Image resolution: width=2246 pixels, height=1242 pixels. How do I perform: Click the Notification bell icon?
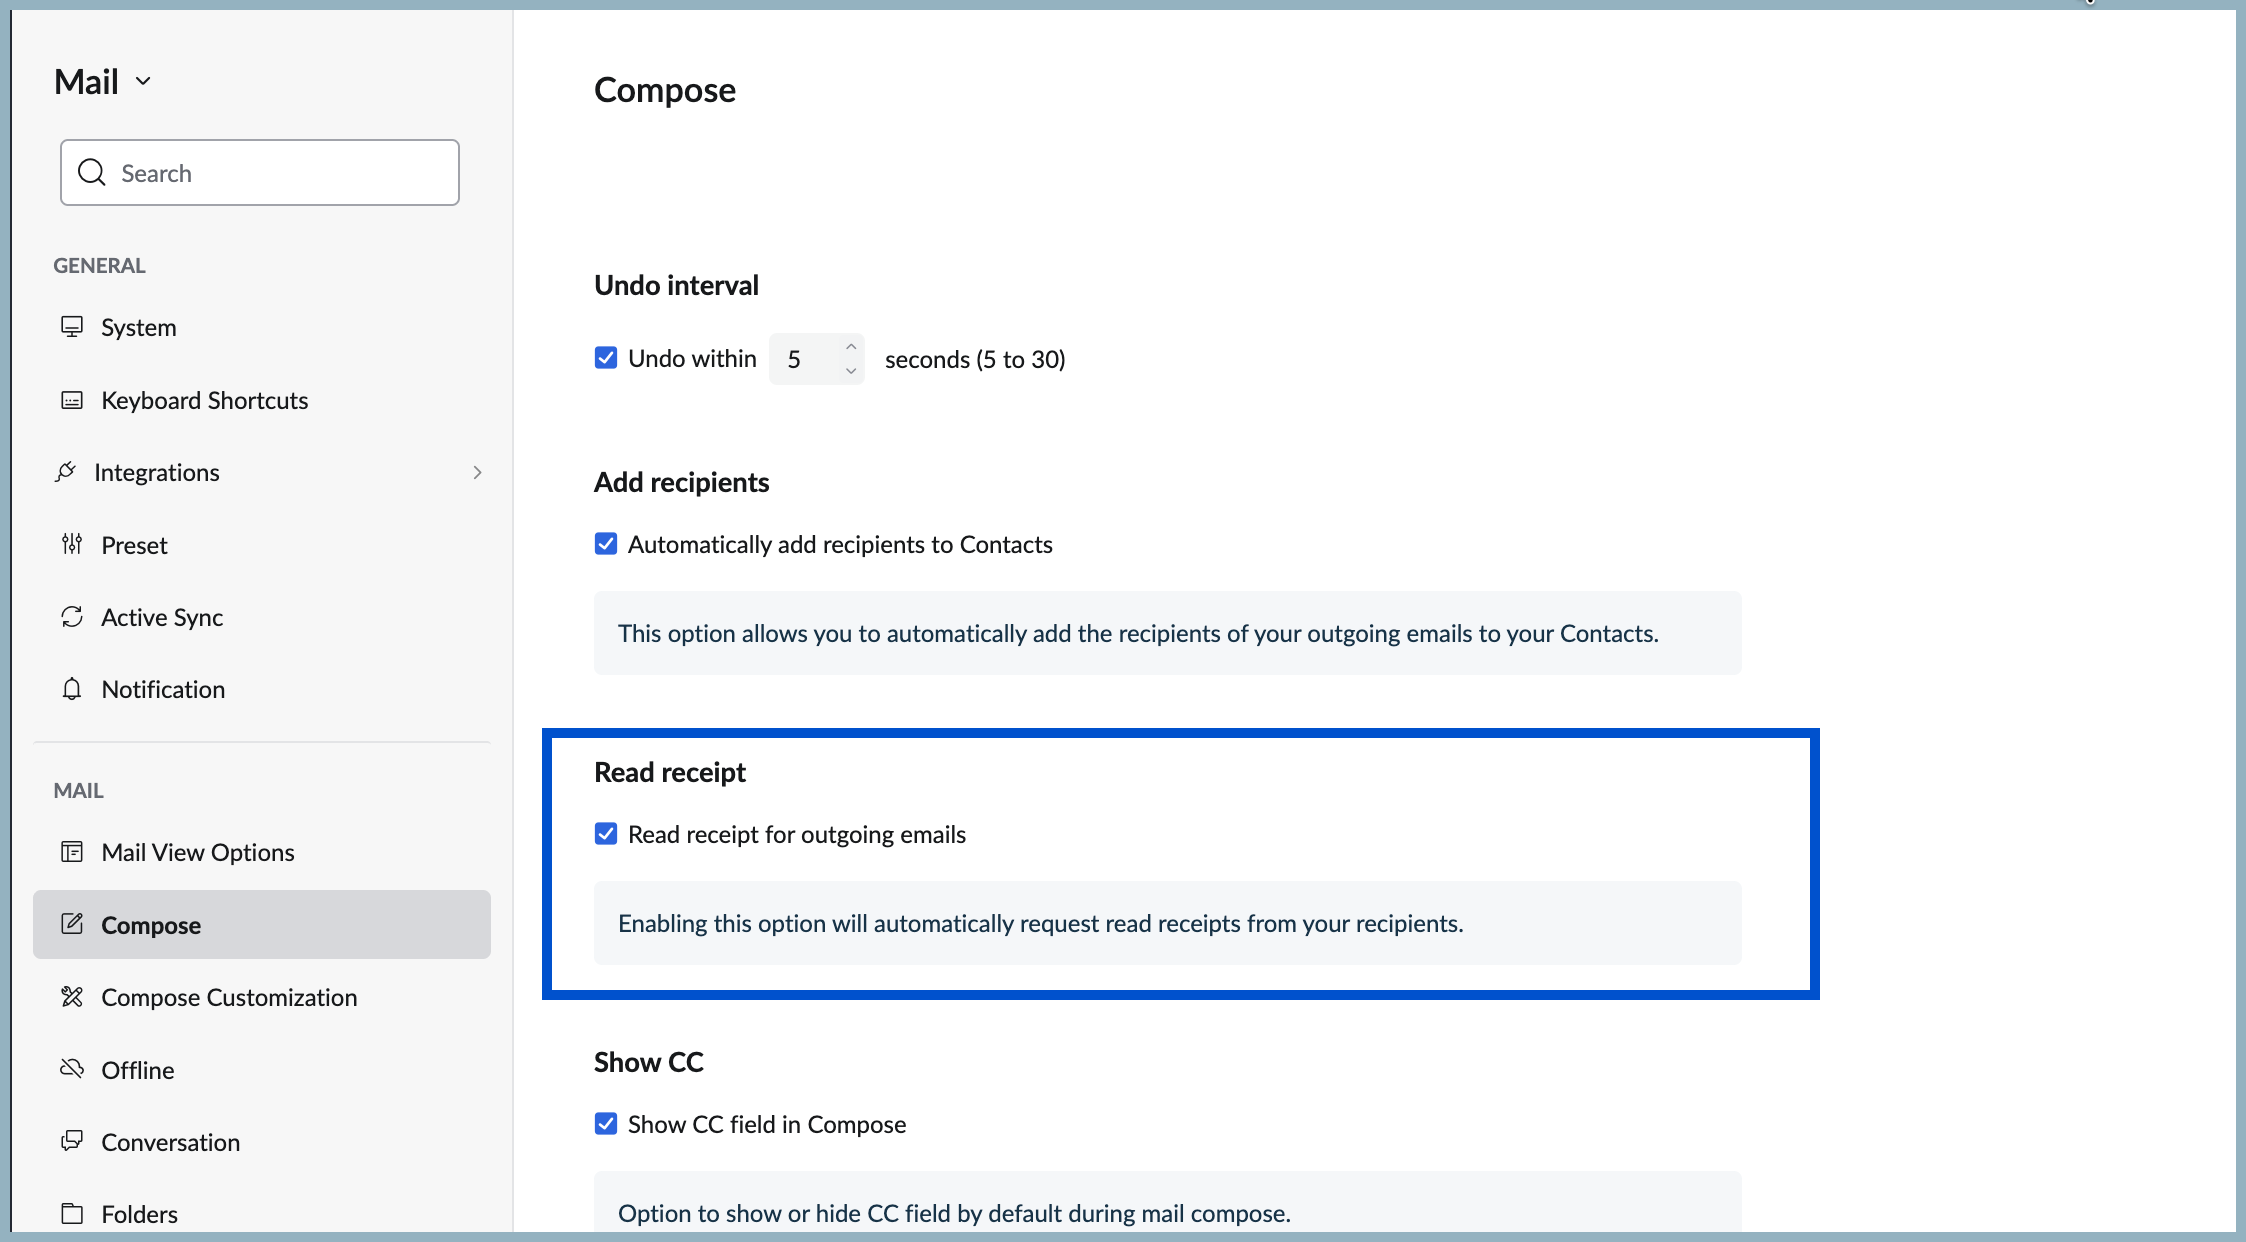tap(72, 689)
